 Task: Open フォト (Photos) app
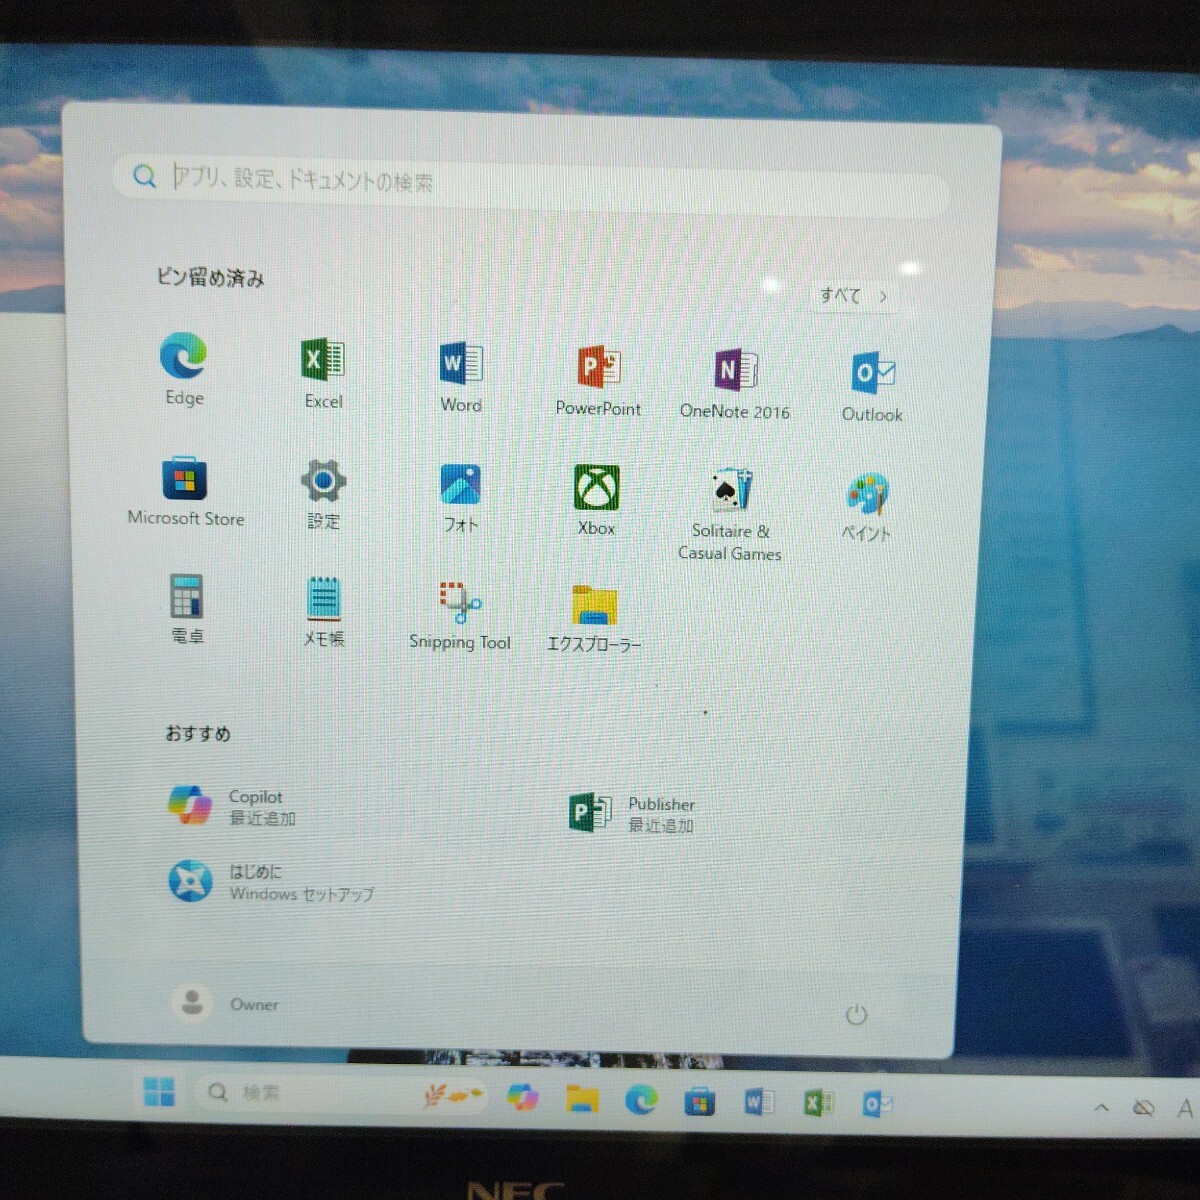coord(460,497)
